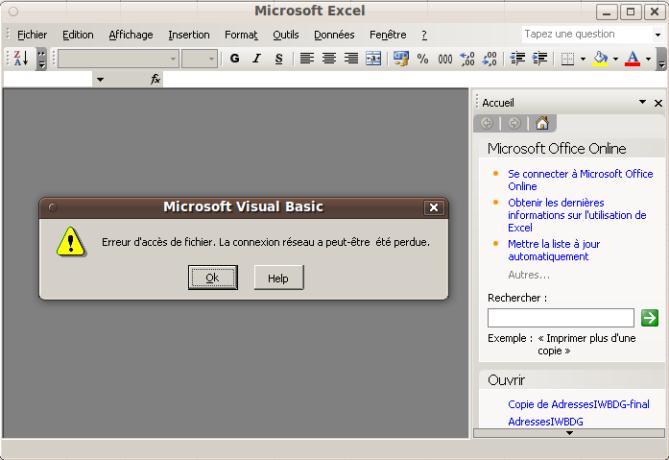Viewport: 669px width, 460px height.
Task: Open the font name dropdown
Action: pos(173,58)
